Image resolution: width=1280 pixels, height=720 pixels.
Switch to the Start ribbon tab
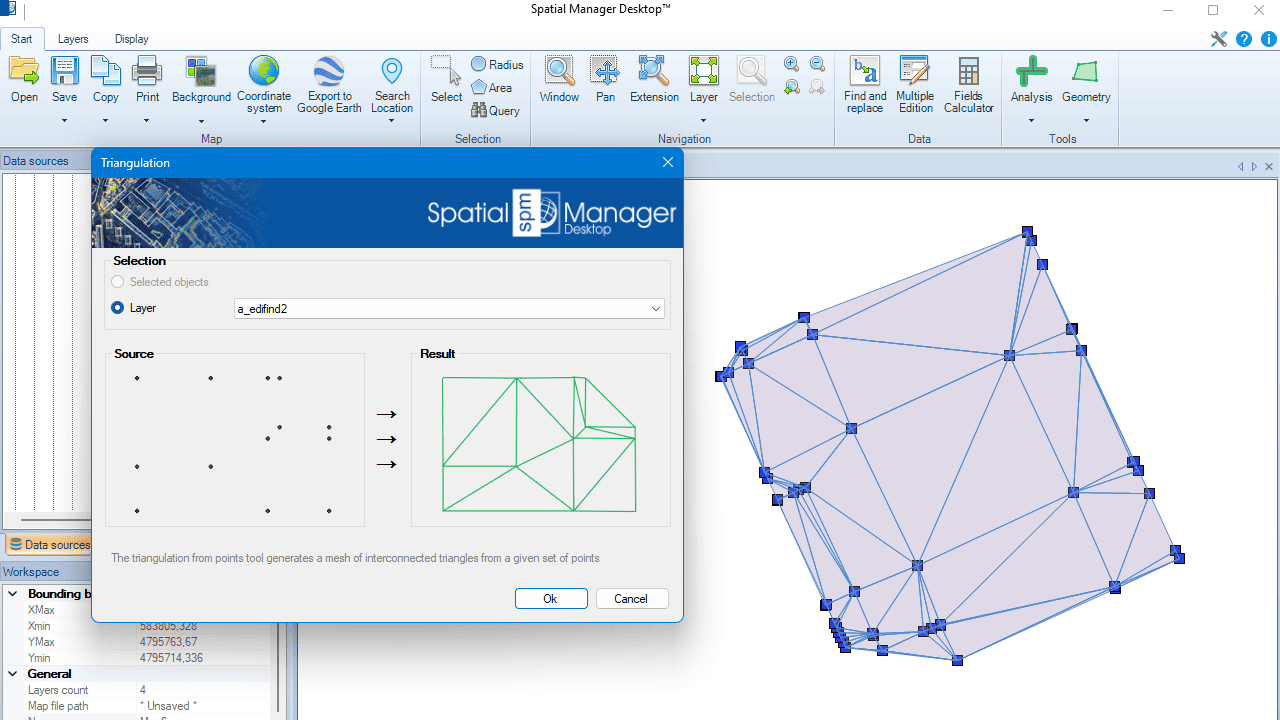coord(22,39)
